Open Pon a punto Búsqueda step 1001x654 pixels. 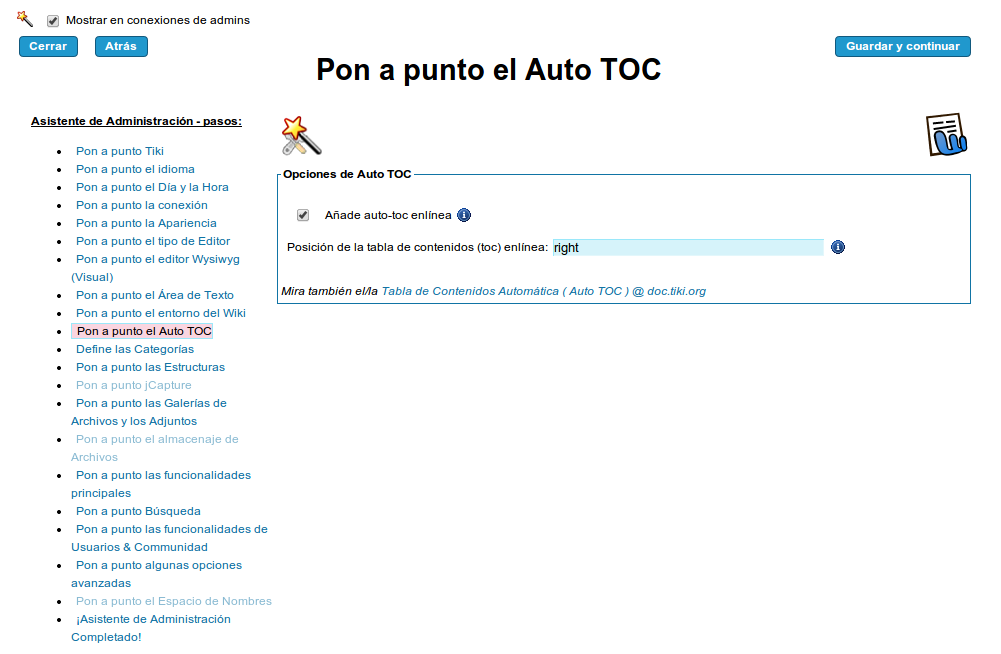coord(138,511)
